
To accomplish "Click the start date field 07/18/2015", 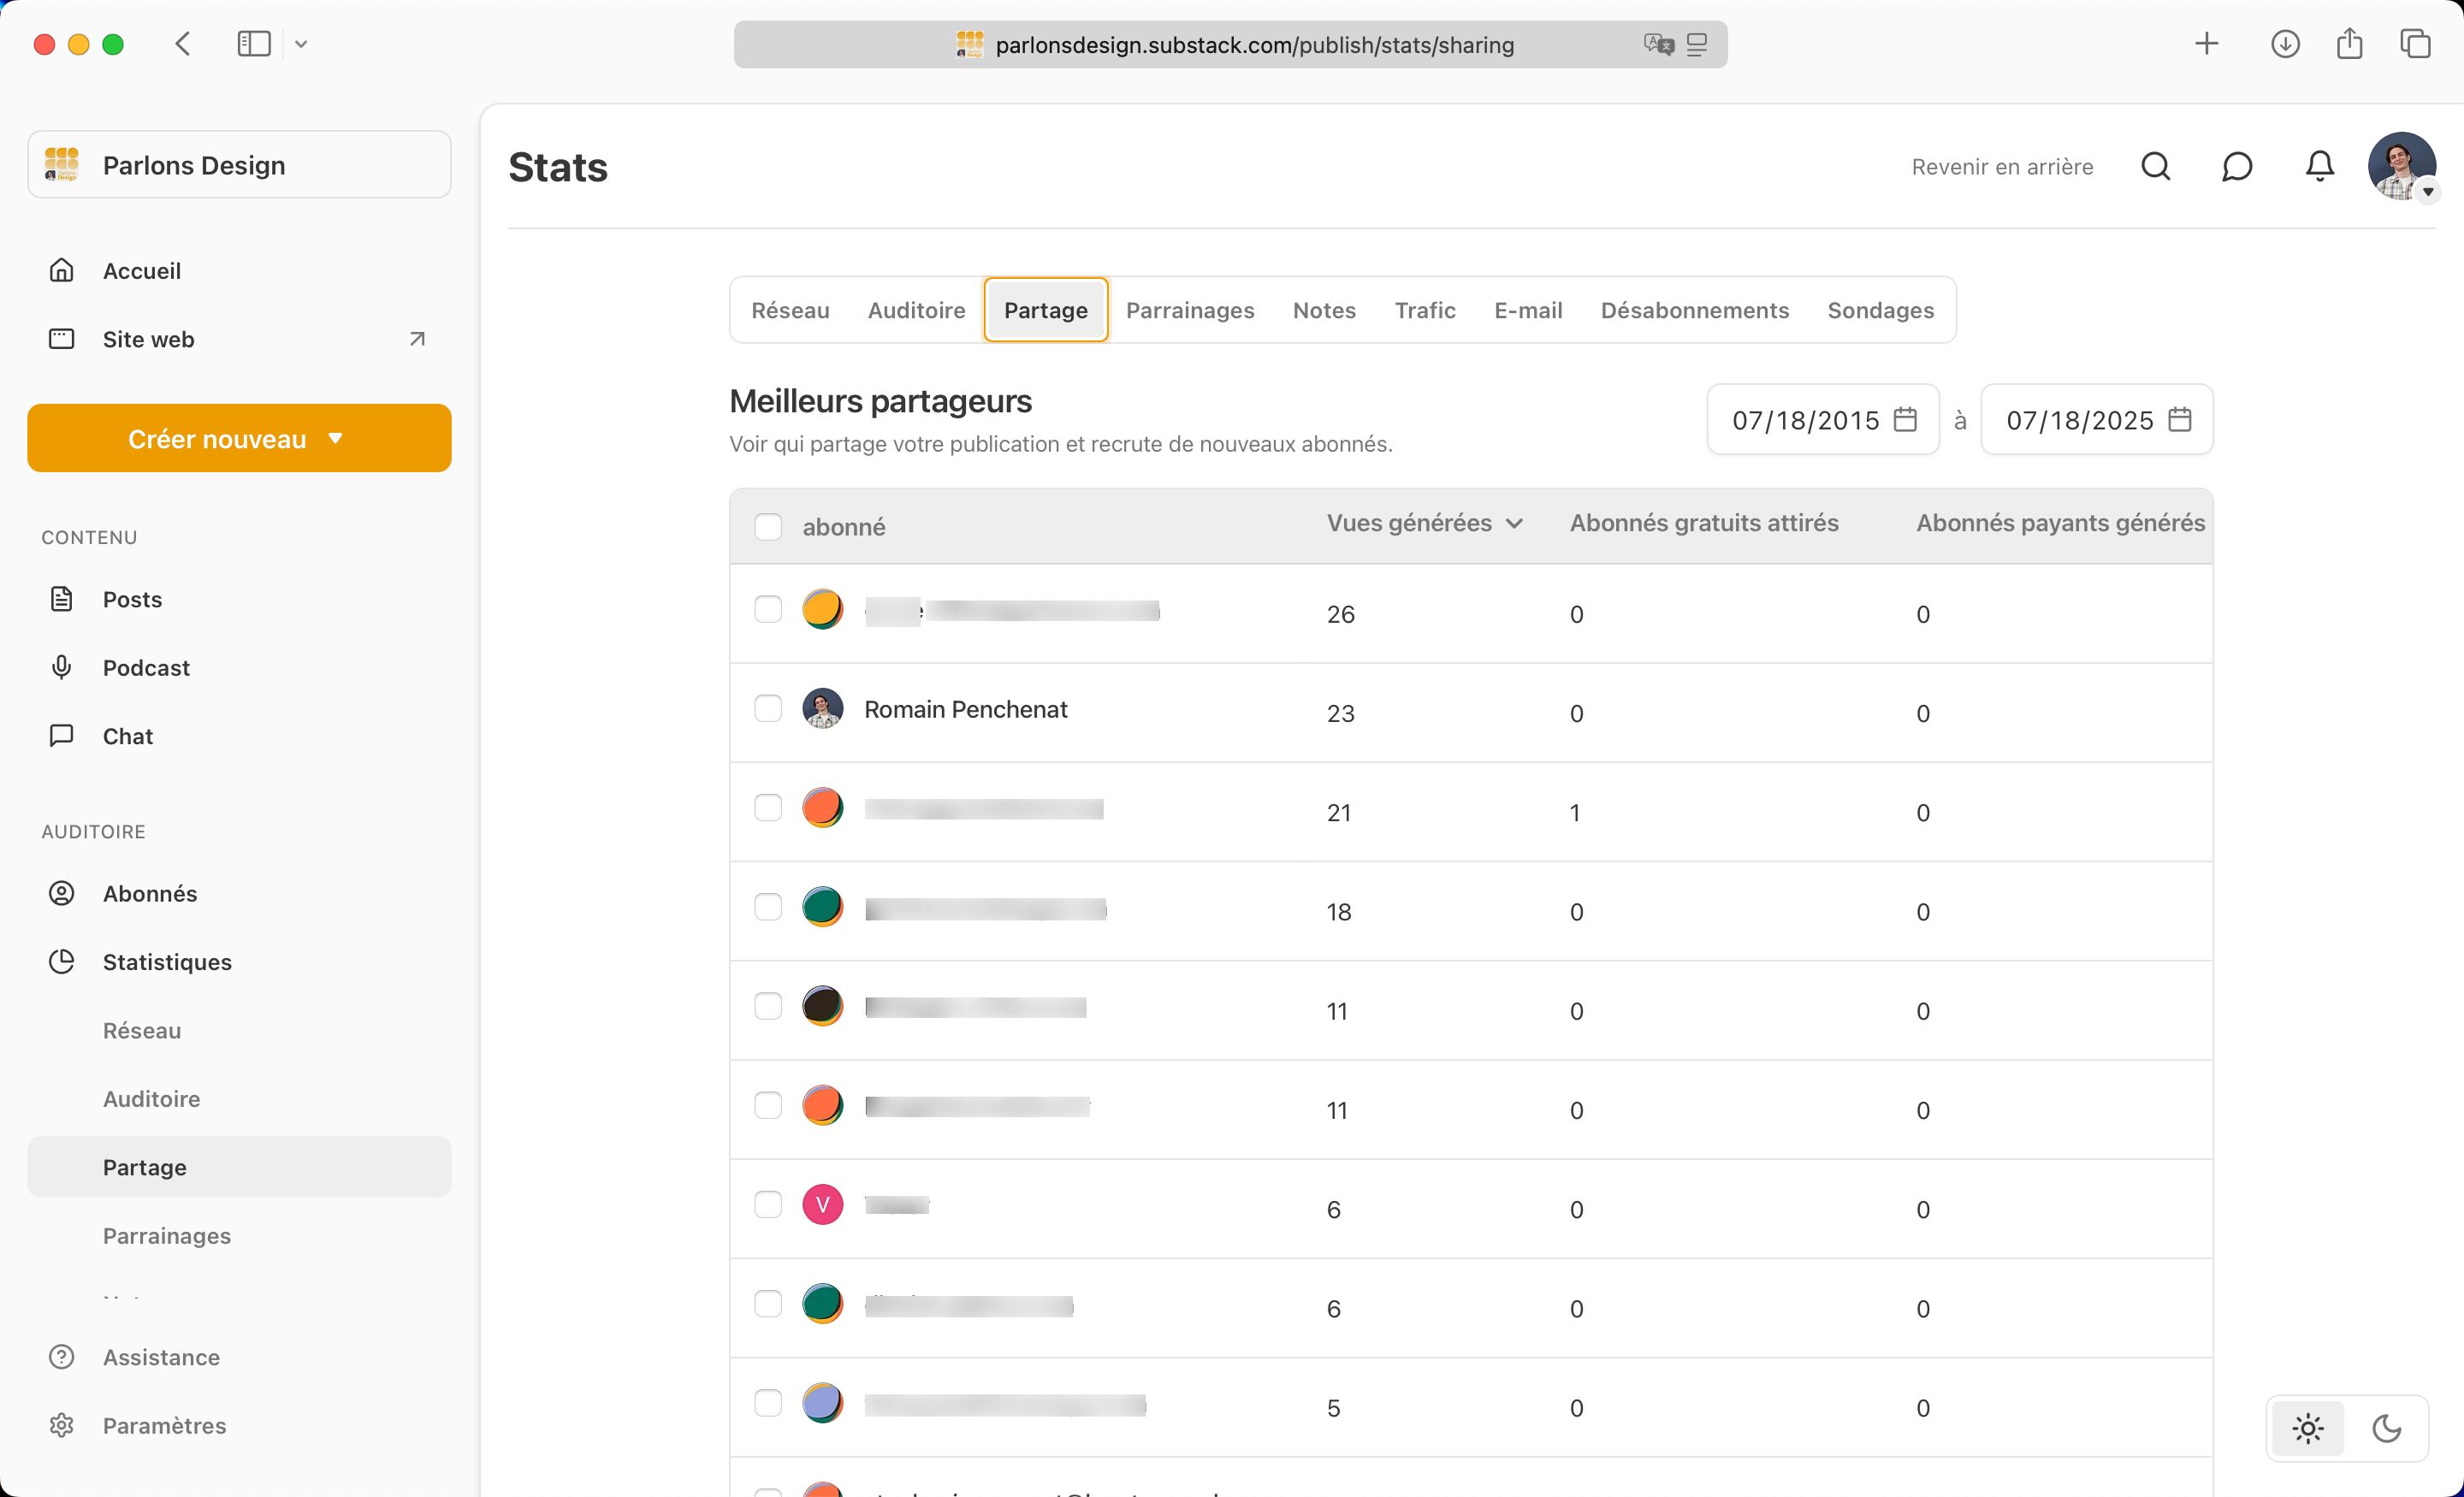I will coord(1822,419).
